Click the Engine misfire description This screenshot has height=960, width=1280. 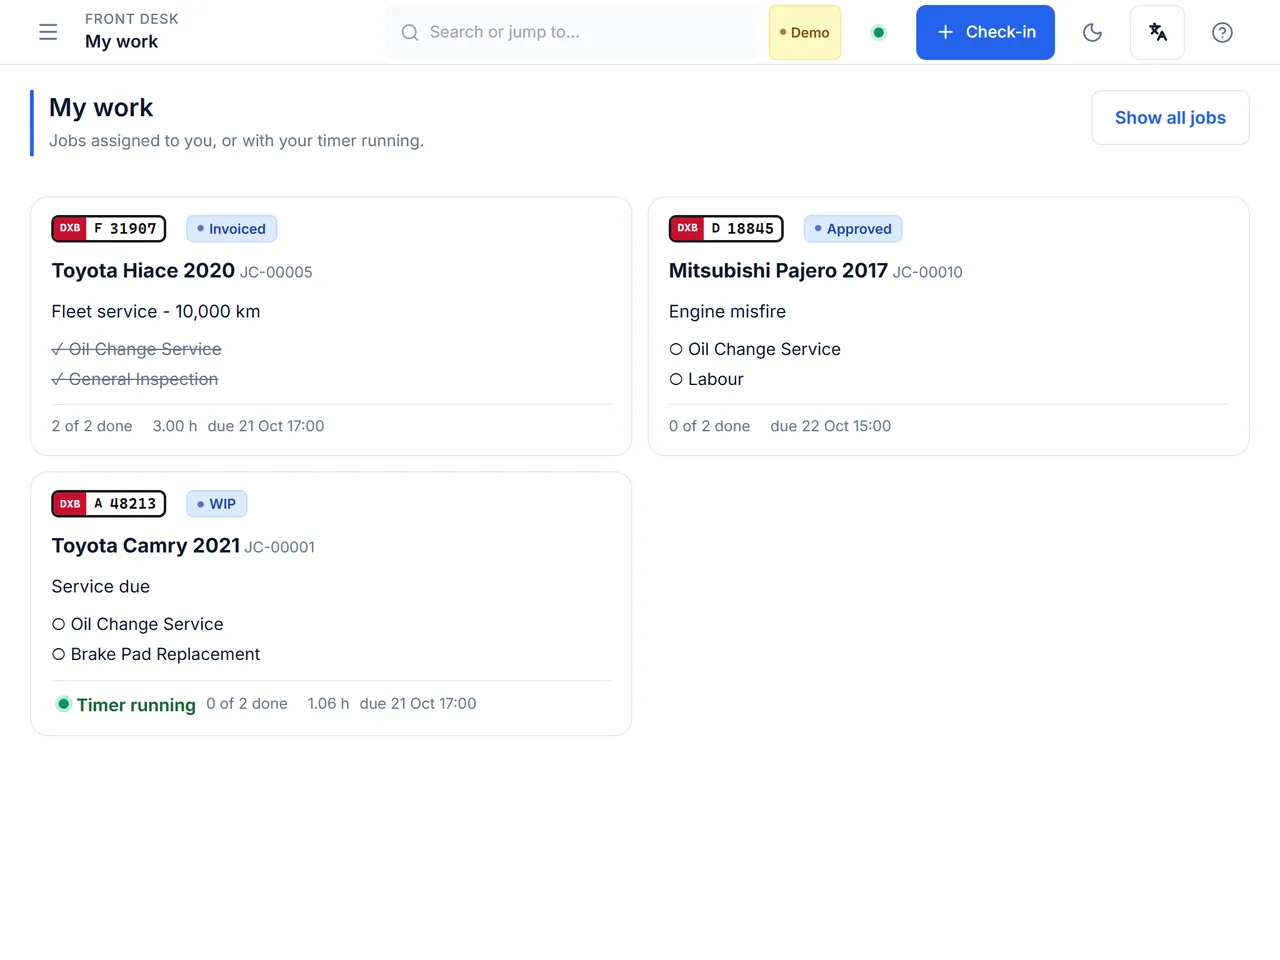[x=727, y=312]
